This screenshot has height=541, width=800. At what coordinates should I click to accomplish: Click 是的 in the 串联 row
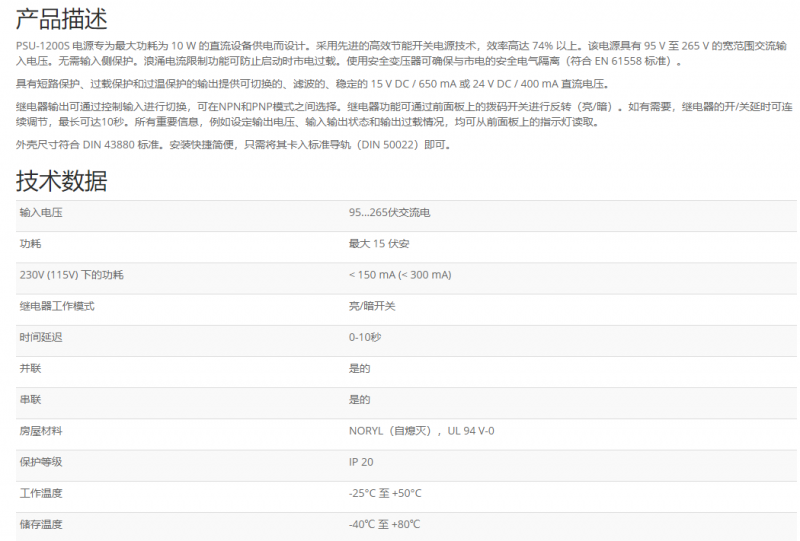359,400
